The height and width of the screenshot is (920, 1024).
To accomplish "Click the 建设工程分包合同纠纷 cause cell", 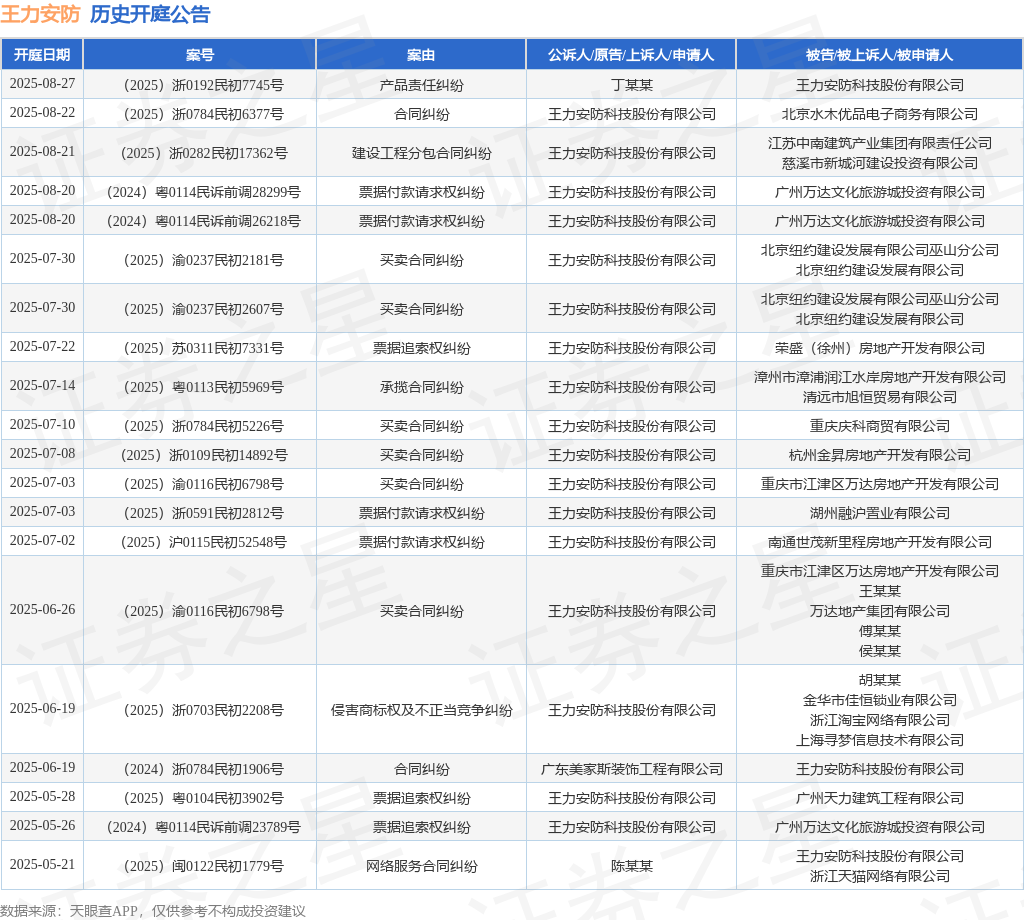I will tap(421, 153).
